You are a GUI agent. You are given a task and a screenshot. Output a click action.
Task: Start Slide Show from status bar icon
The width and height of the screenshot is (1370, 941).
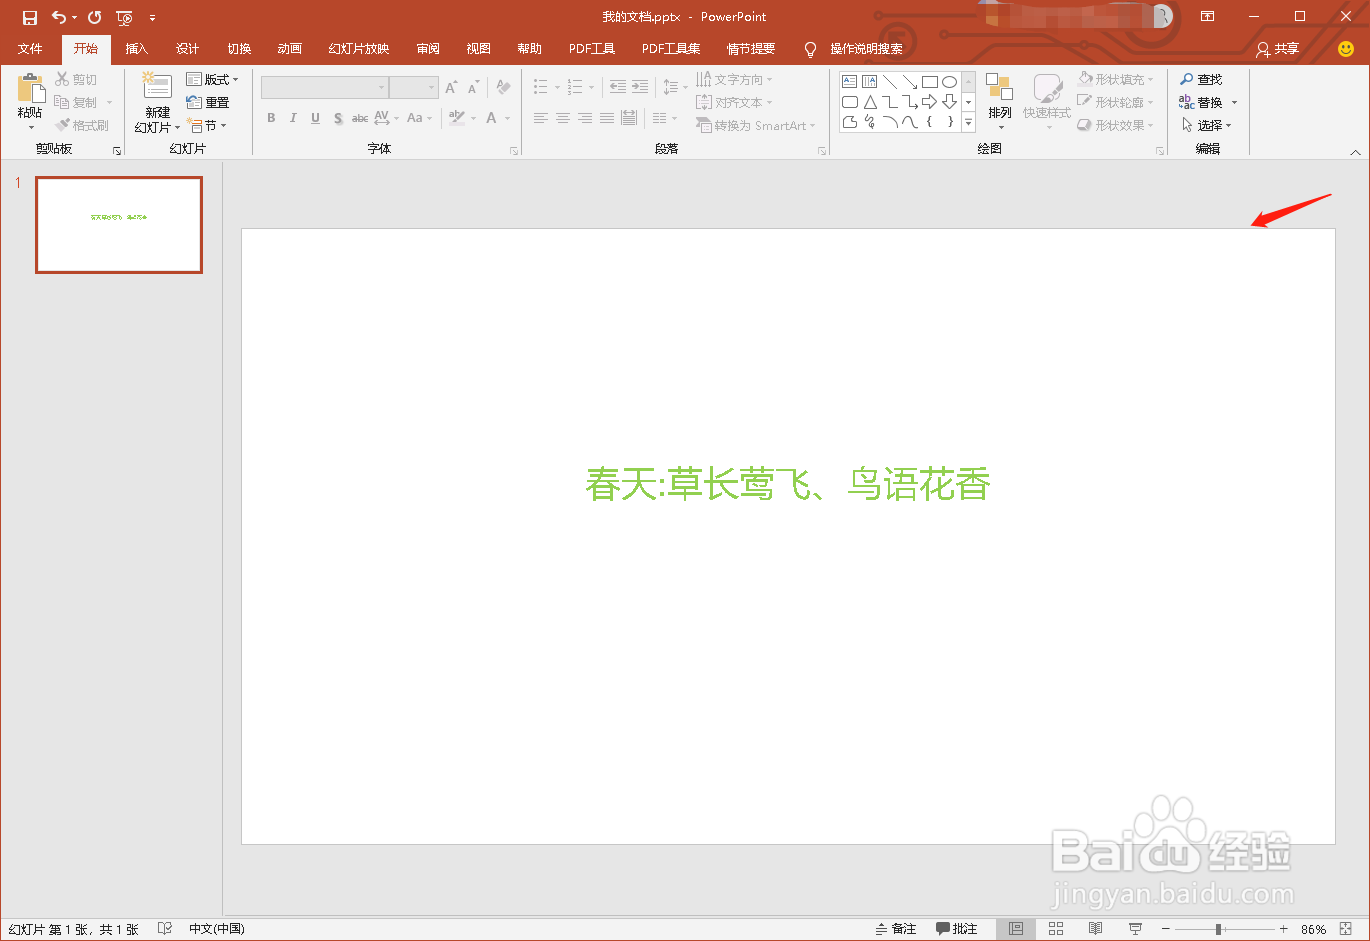coord(1135,929)
